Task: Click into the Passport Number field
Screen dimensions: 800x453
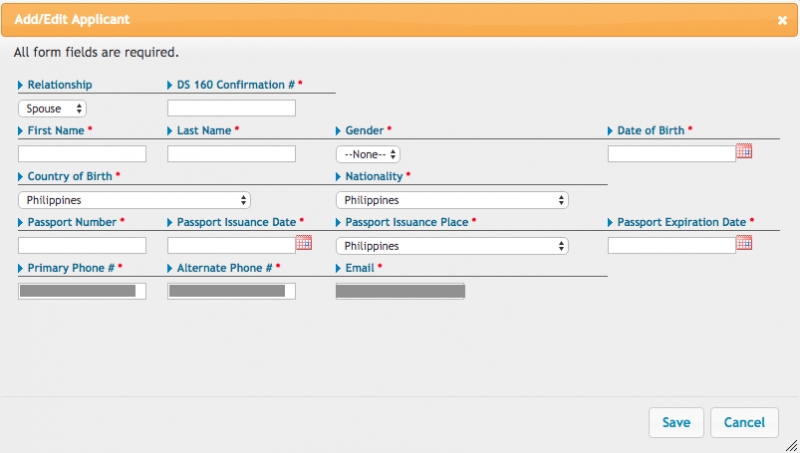Action: [82, 245]
